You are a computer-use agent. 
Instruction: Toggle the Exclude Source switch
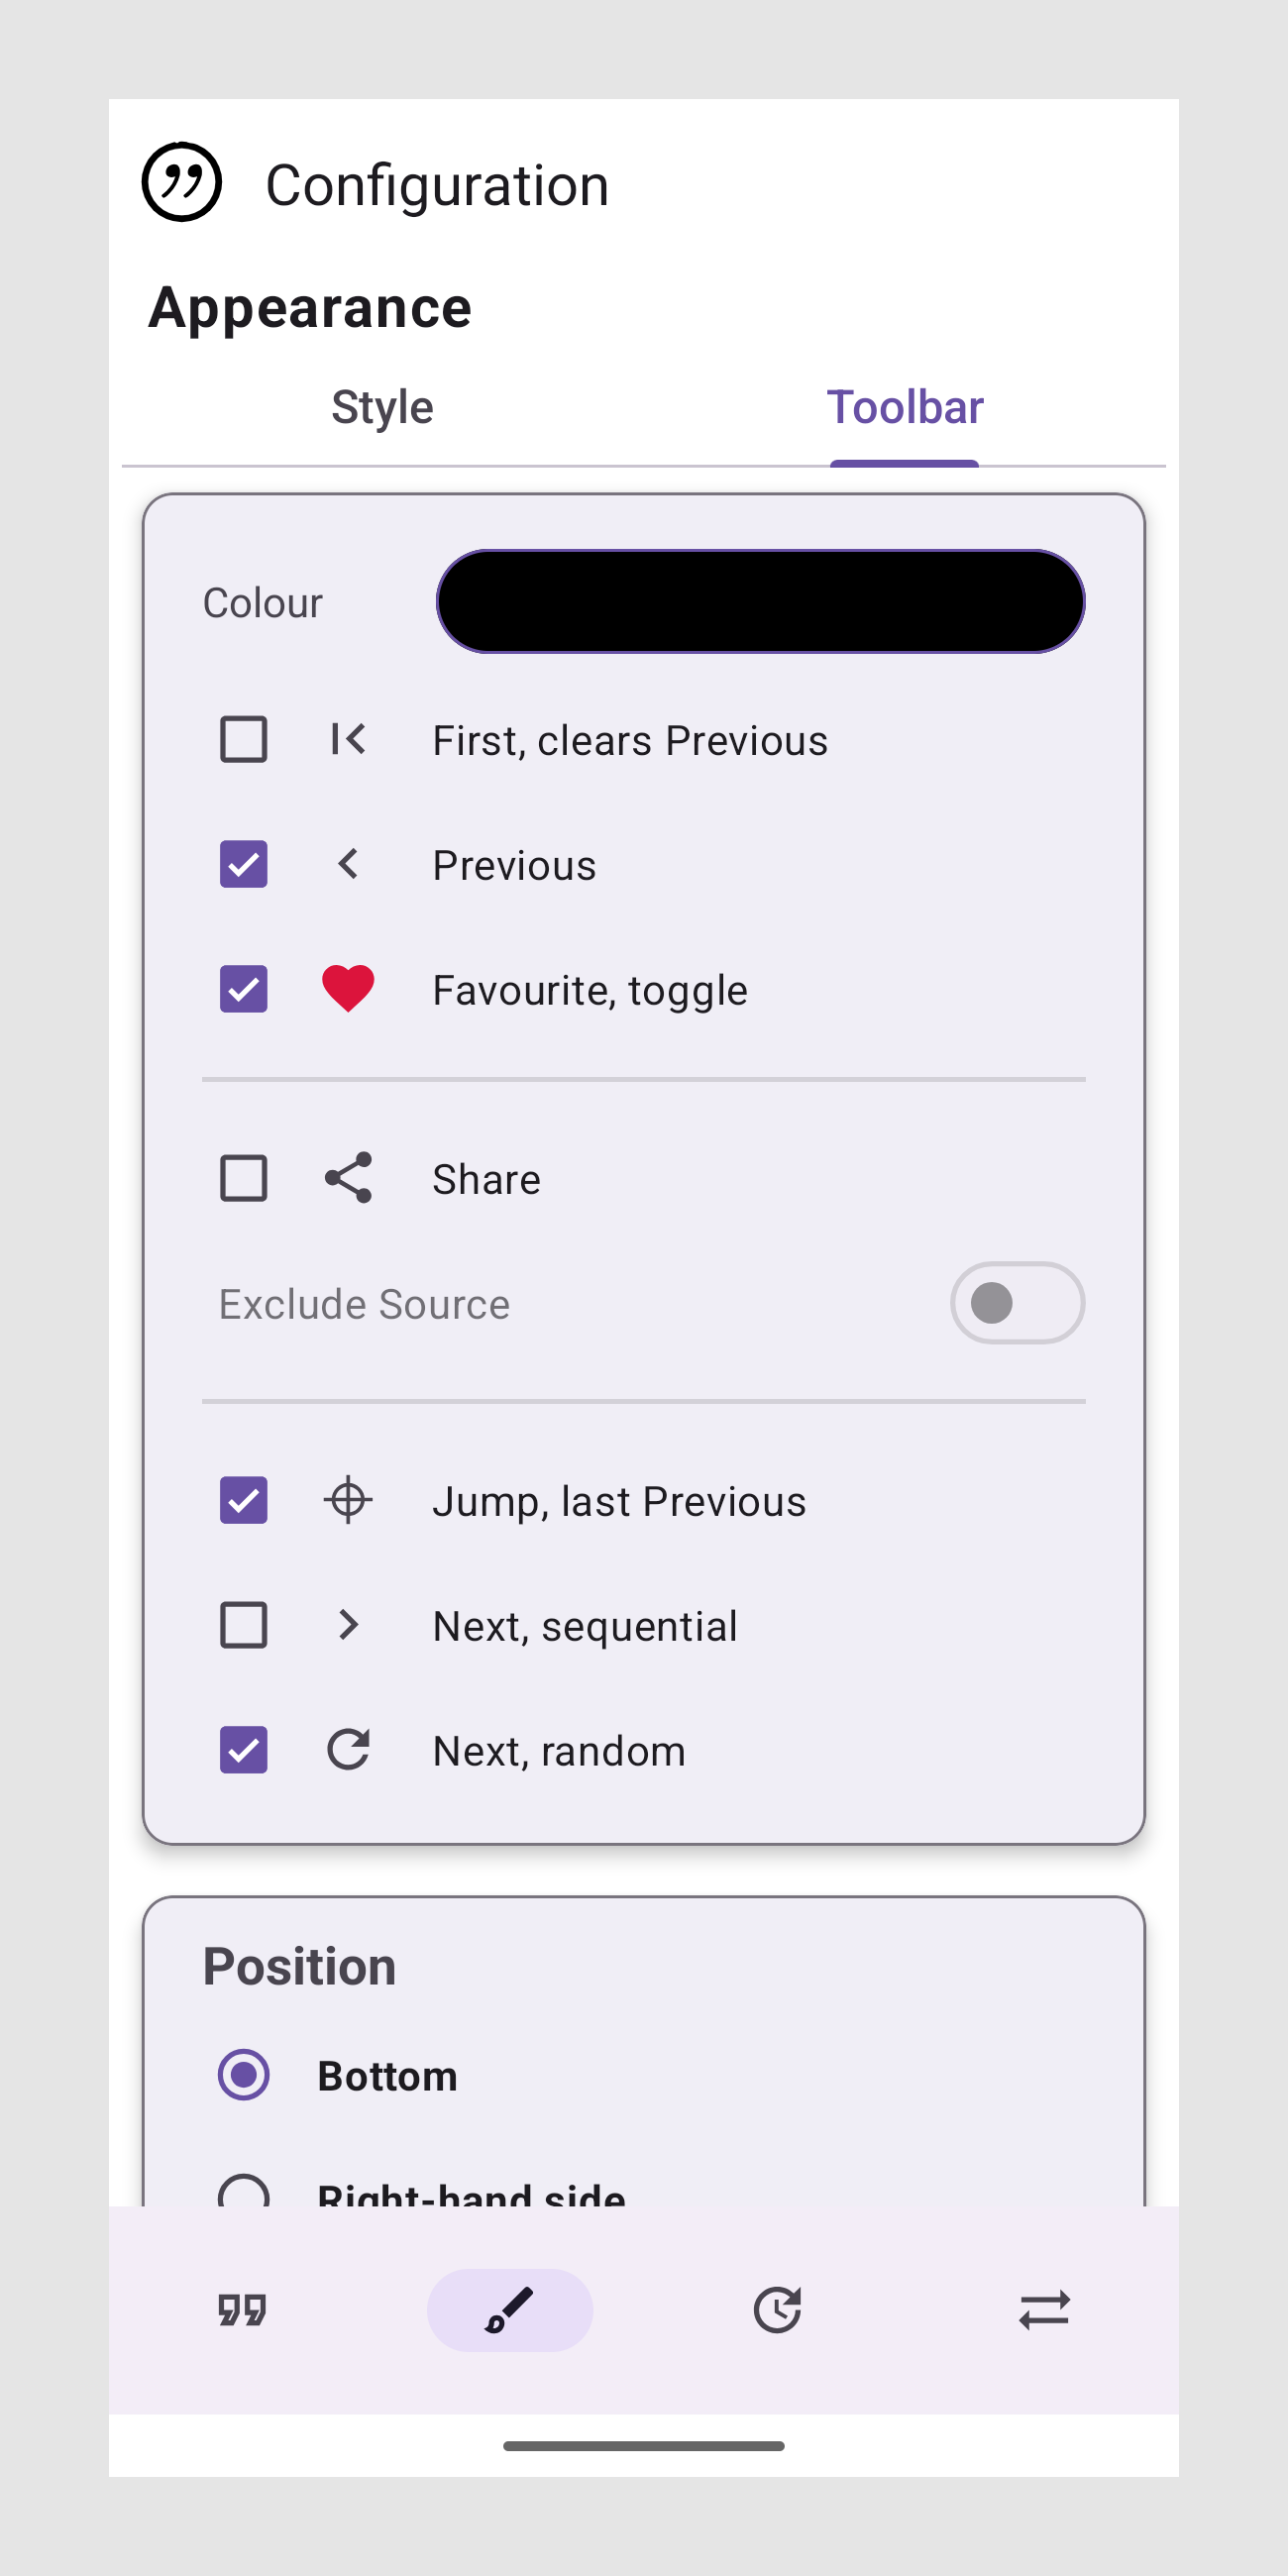click(x=1016, y=1303)
